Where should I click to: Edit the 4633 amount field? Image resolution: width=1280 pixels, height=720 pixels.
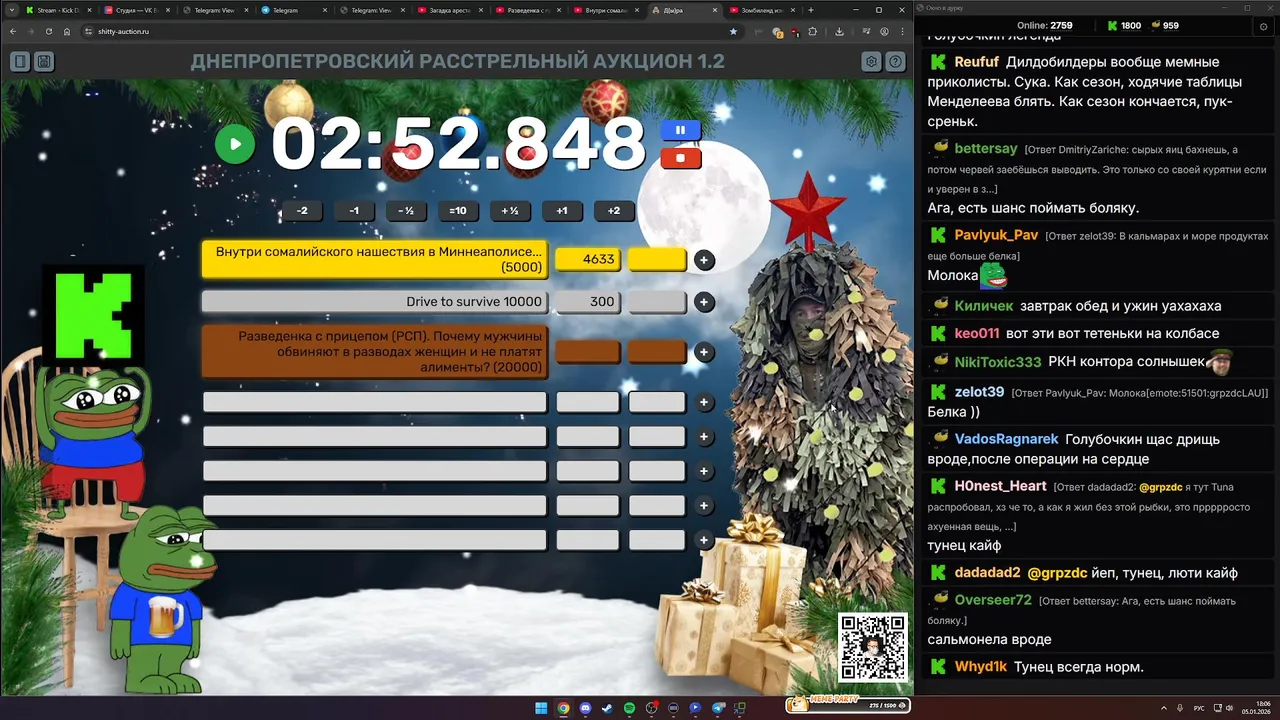coord(587,259)
